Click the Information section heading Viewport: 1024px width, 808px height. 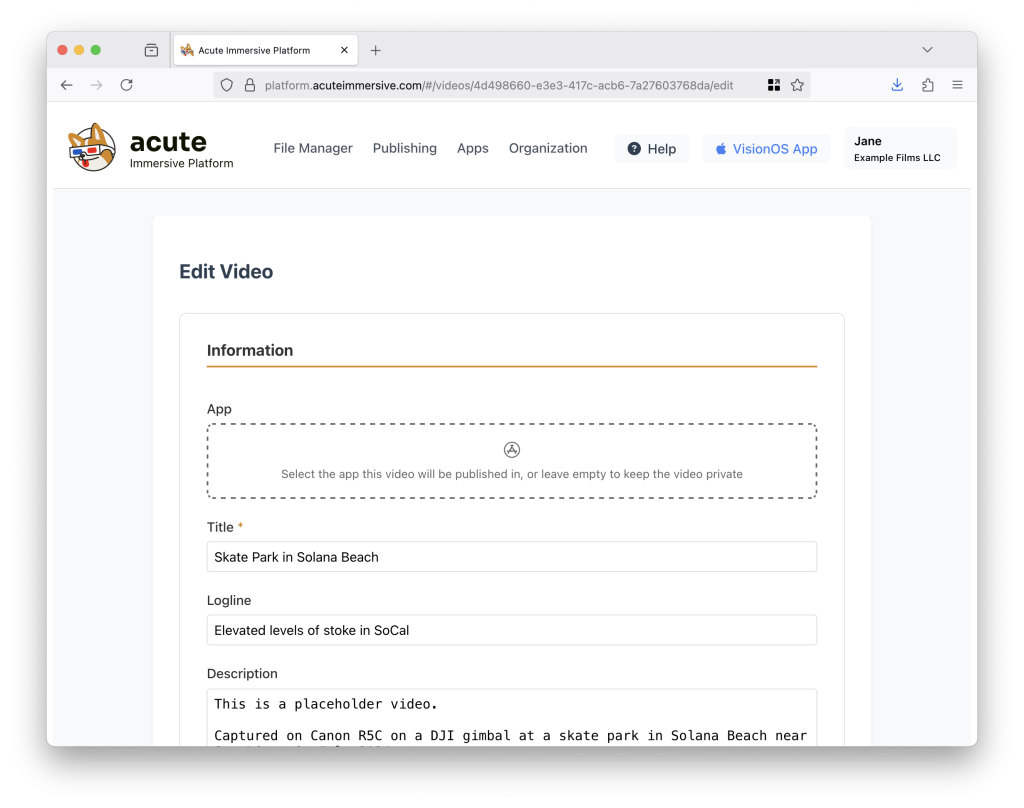[x=249, y=350]
